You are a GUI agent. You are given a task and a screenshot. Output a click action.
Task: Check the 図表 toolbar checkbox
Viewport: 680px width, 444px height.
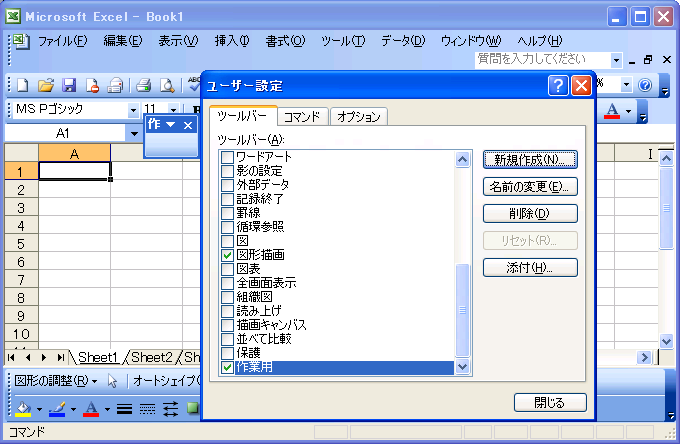point(227,269)
